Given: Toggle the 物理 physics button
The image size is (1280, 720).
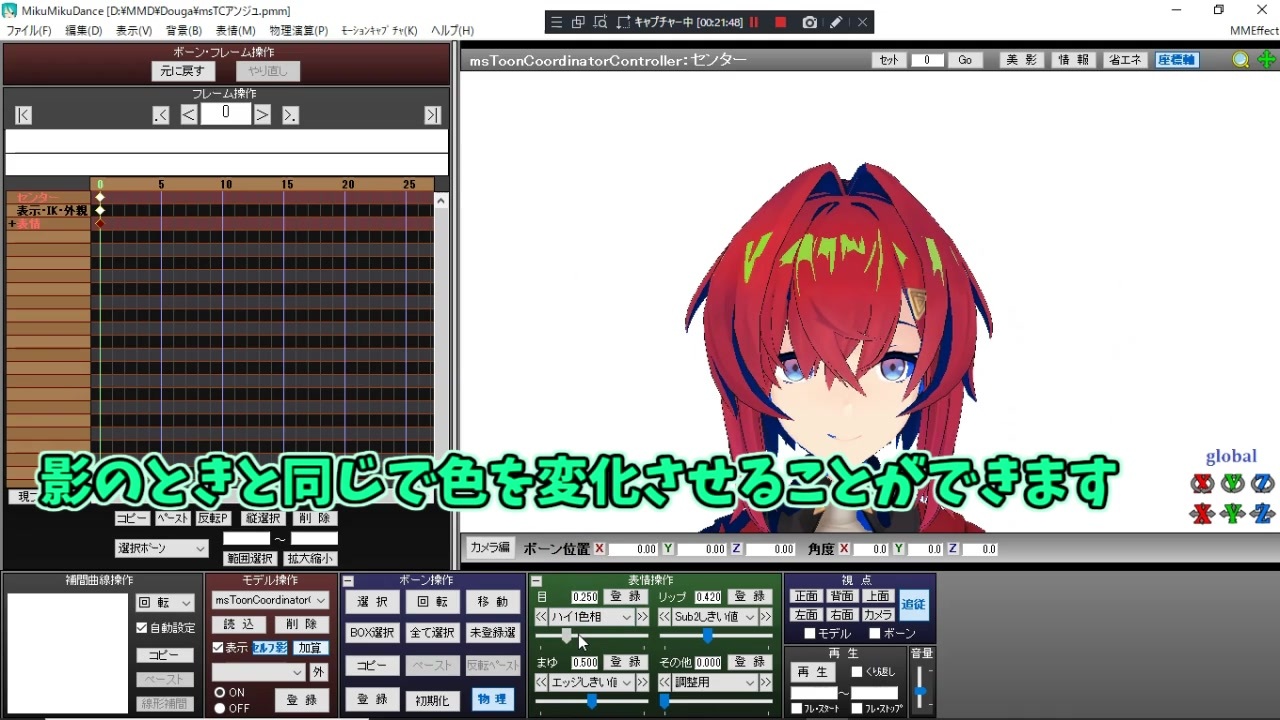Looking at the screenshot, I should [492, 699].
